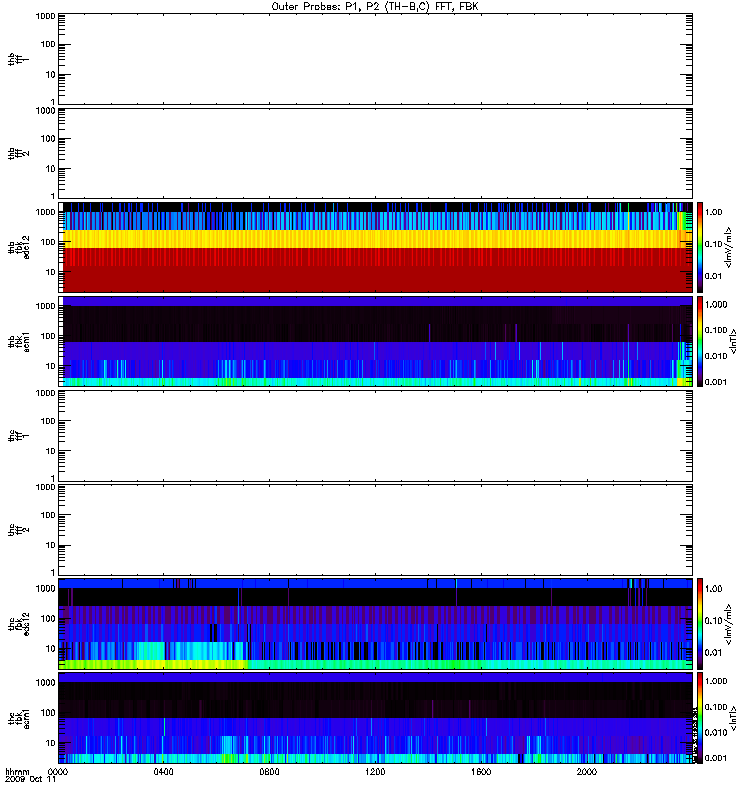The image size is (750, 800).
Task: Click the thb fbk scm1 spectrogram panel
Action: point(375,341)
